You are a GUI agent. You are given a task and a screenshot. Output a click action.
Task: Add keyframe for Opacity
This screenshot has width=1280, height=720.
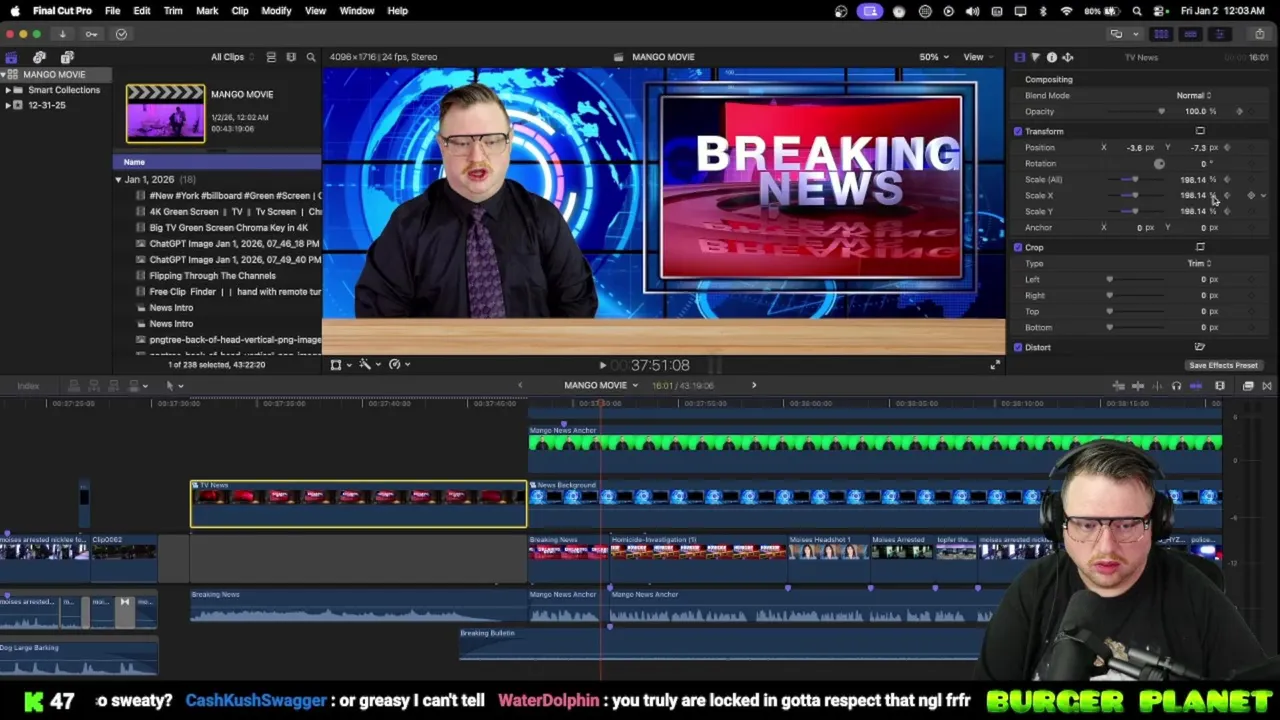(x=1240, y=111)
